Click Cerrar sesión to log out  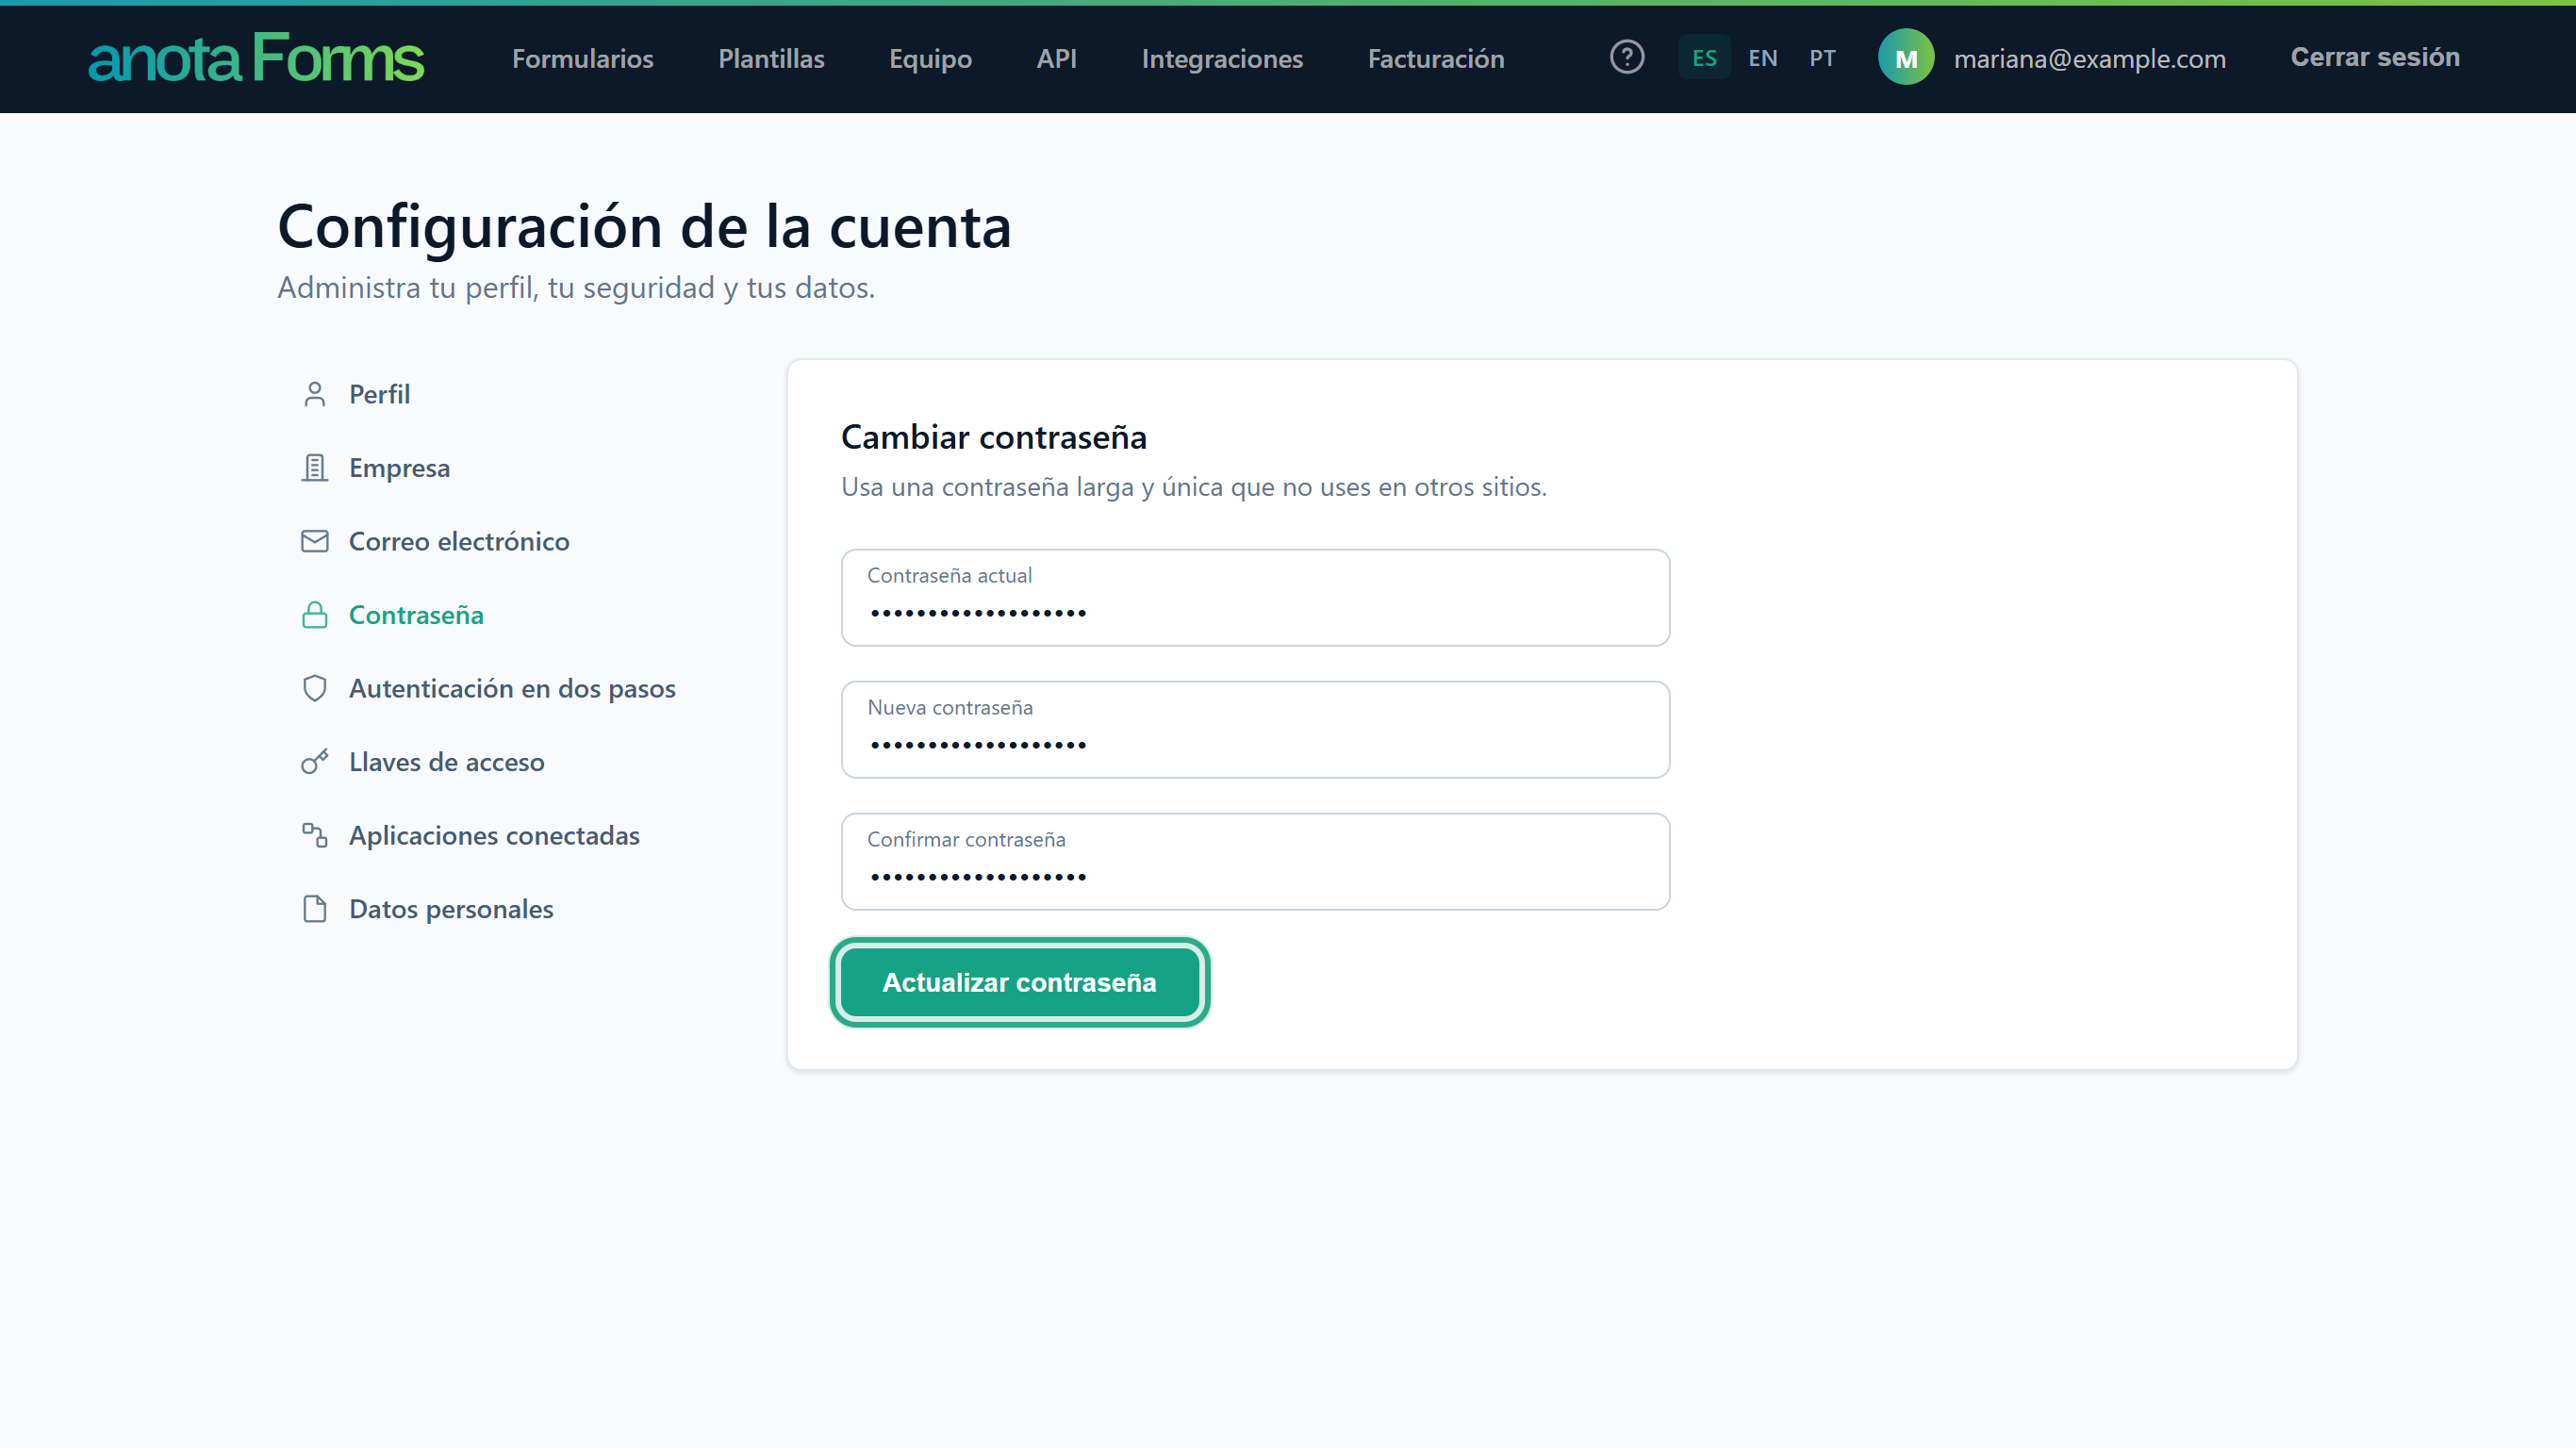[2375, 57]
